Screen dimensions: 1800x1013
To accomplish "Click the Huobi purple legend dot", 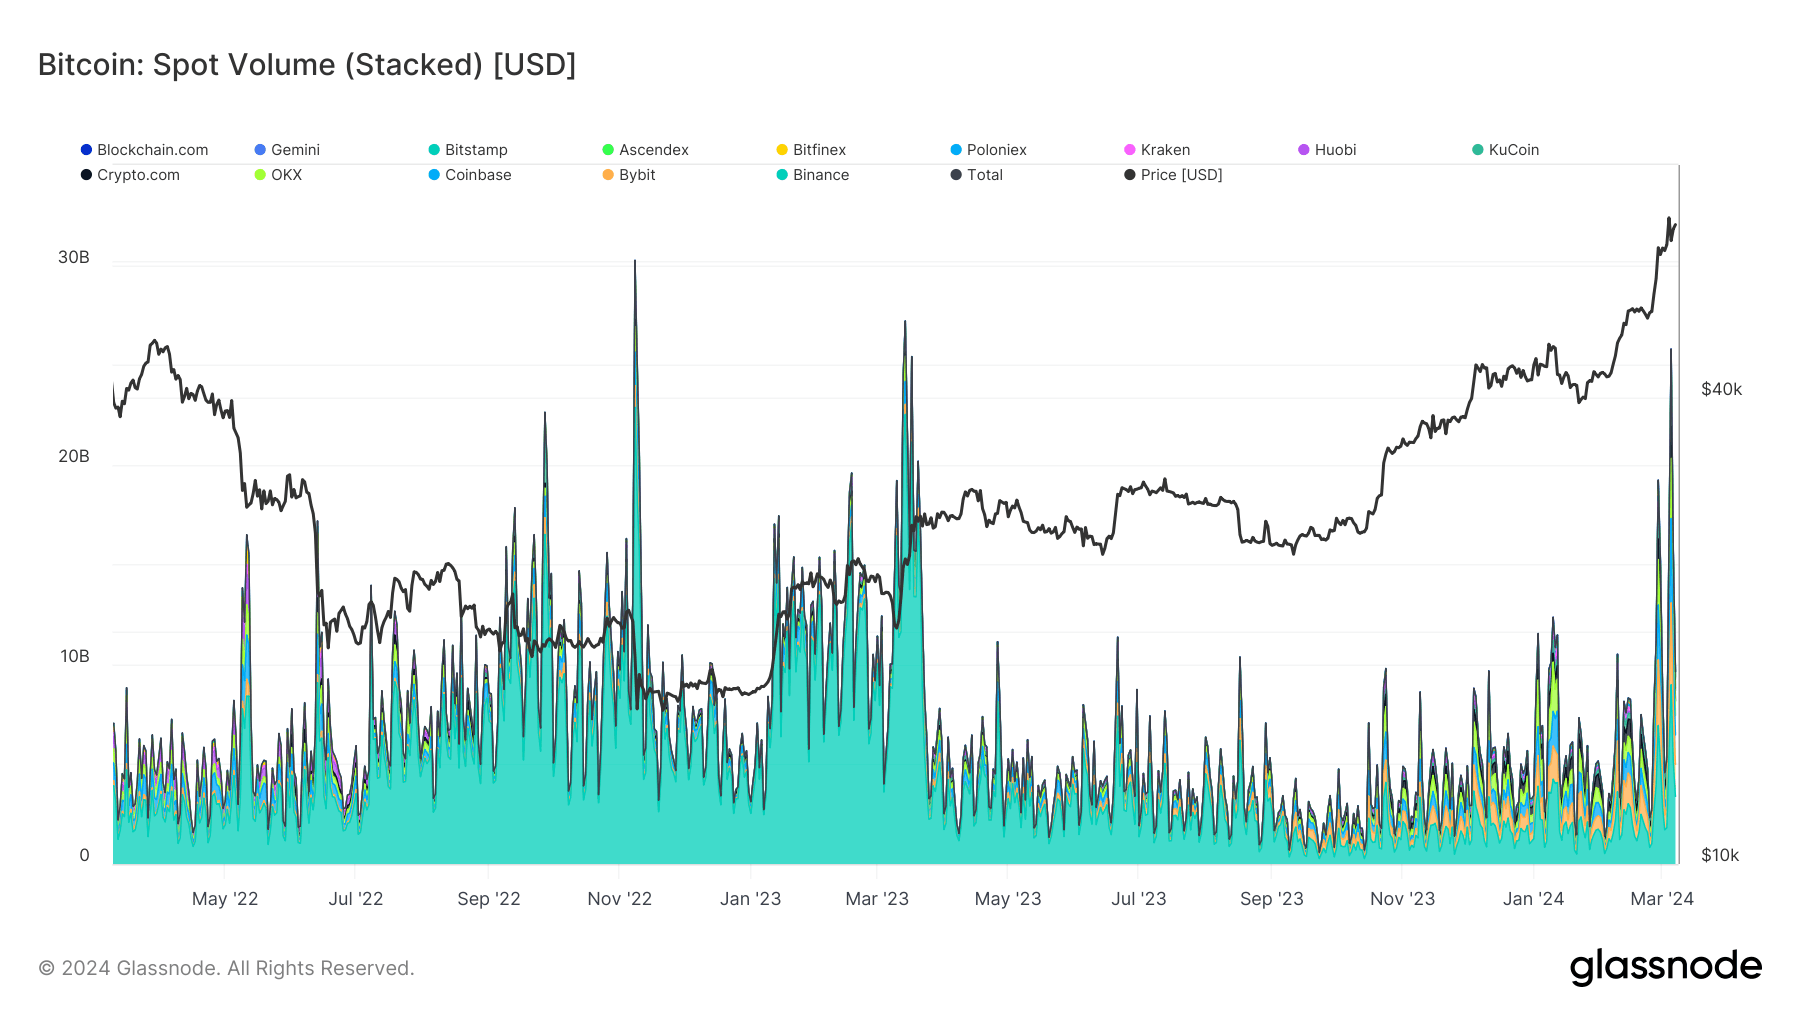I will pyautogui.click(x=1304, y=150).
